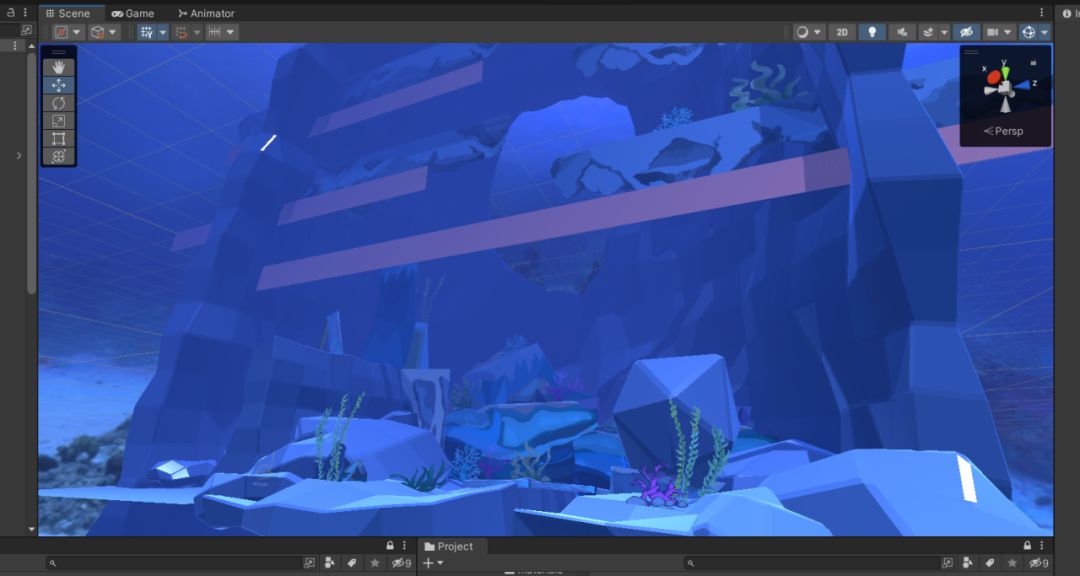
Task: Toggle gizmos visibility in Scene view
Action: [x=1028, y=32]
